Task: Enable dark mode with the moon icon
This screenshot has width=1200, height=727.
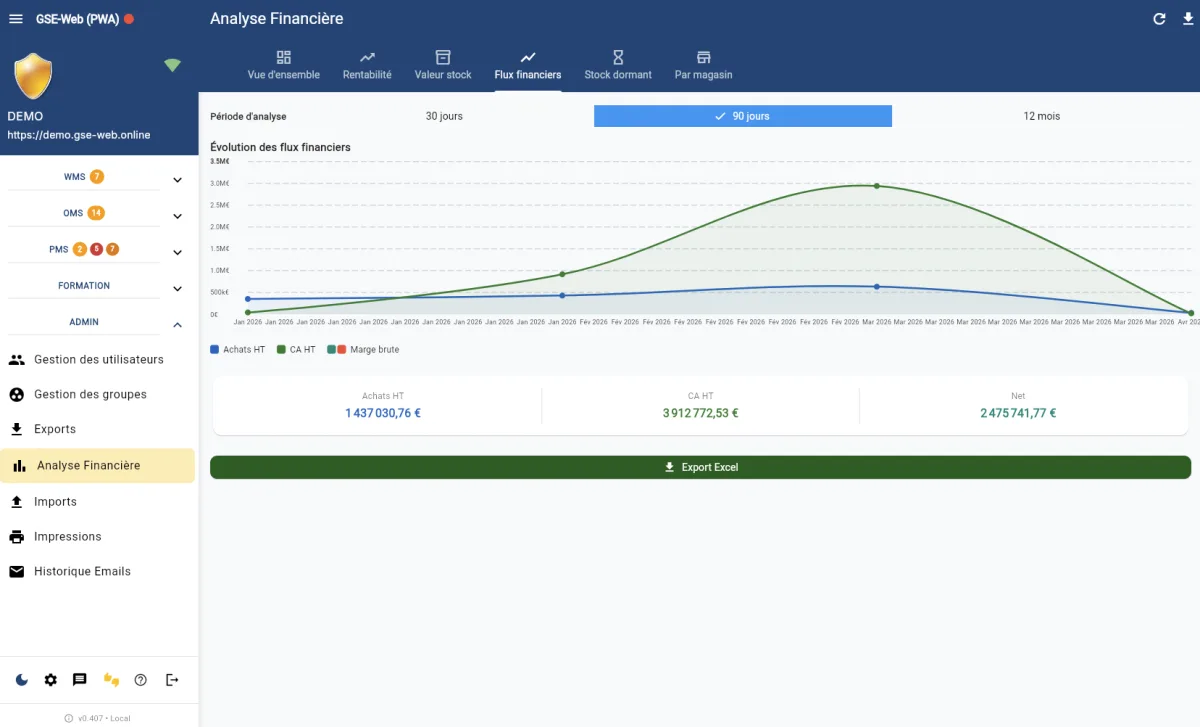Action: point(21,680)
